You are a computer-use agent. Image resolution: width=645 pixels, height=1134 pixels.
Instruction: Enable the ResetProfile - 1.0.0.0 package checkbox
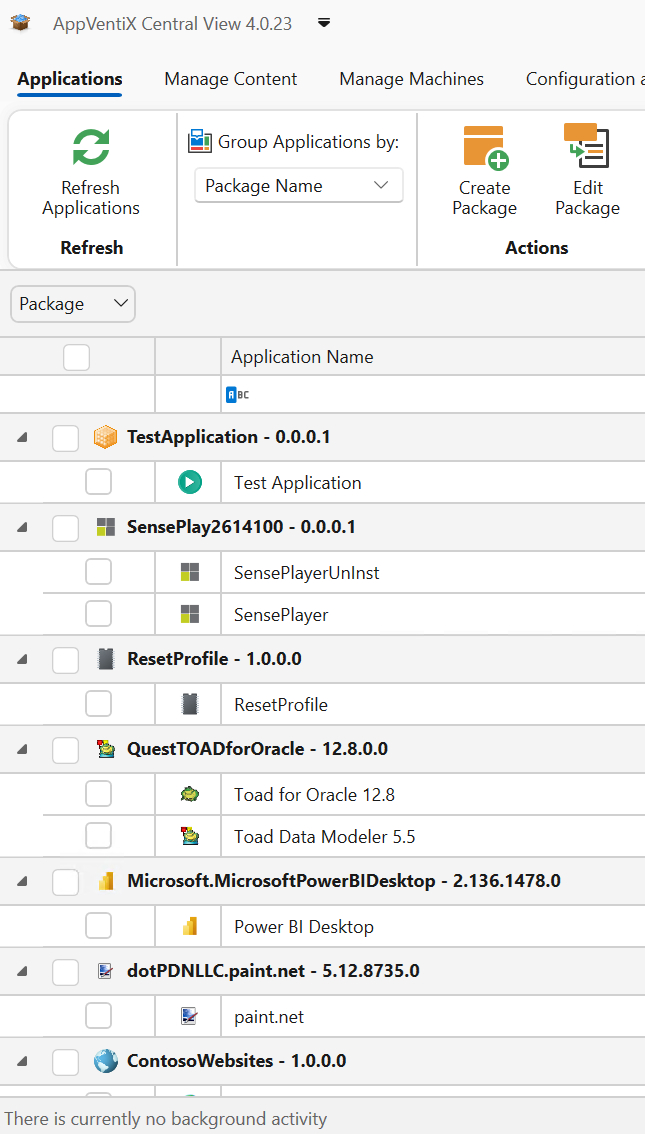pos(65,659)
